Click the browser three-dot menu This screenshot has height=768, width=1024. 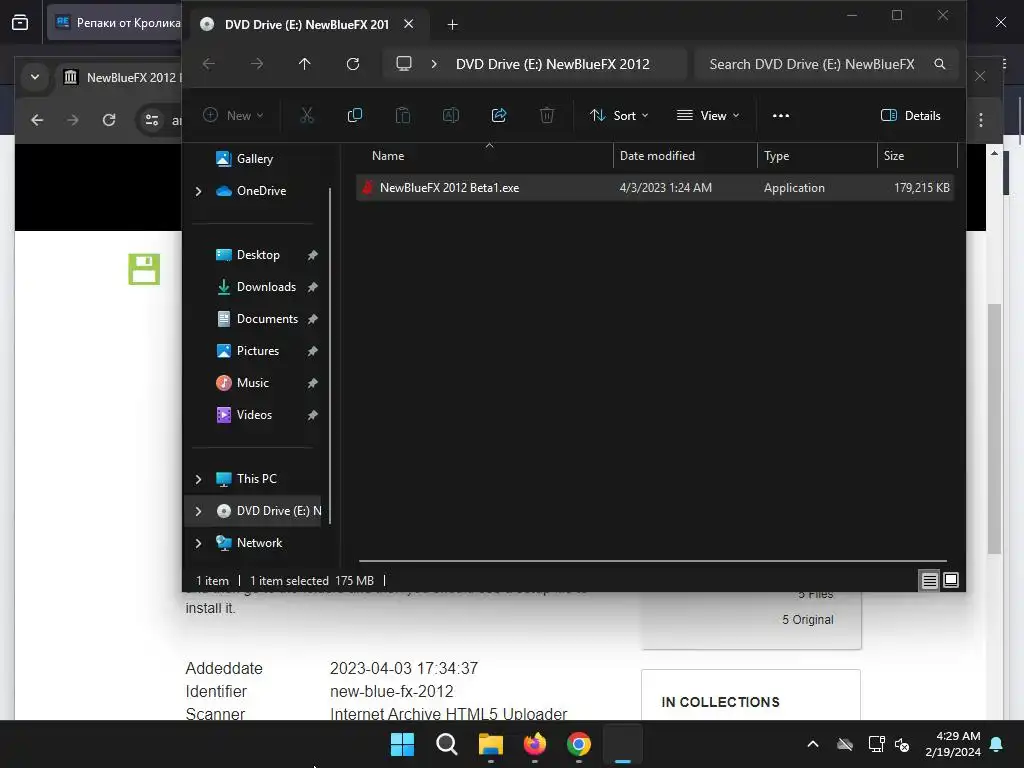coord(980,120)
